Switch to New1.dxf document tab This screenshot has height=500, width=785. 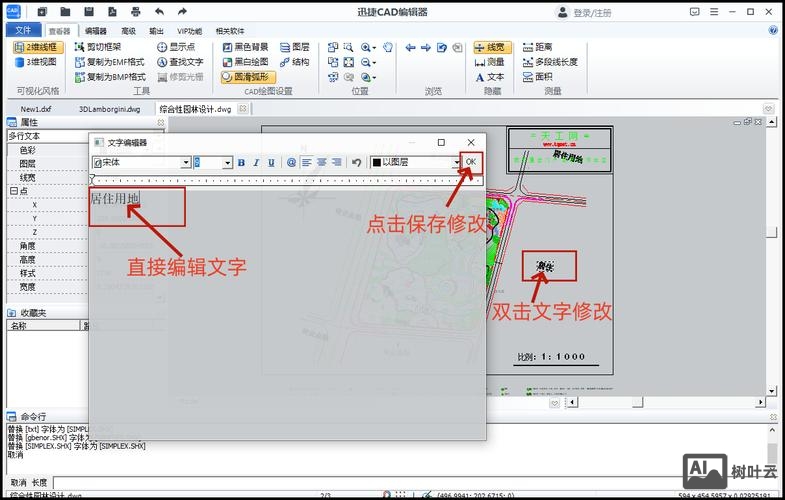point(36,109)
